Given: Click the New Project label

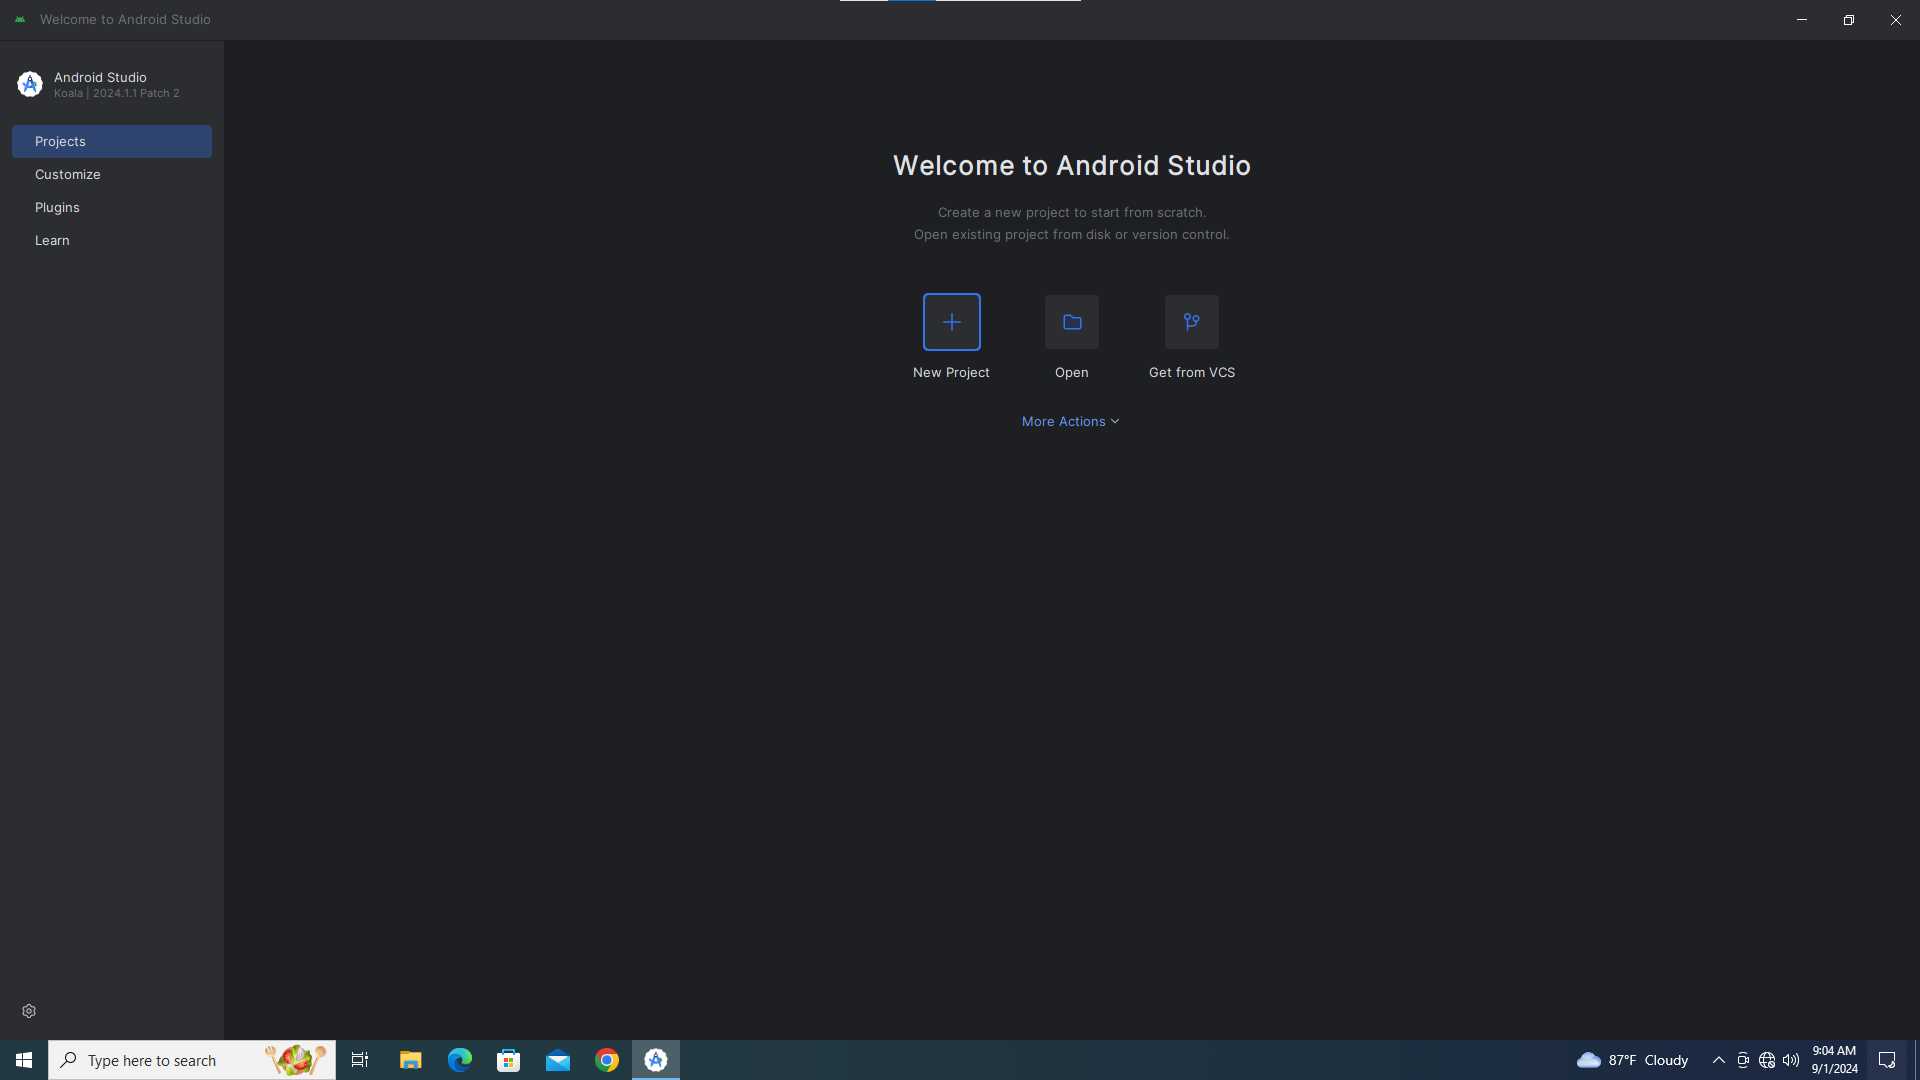Looking at the screenshot, I should (x=951, y=372).
